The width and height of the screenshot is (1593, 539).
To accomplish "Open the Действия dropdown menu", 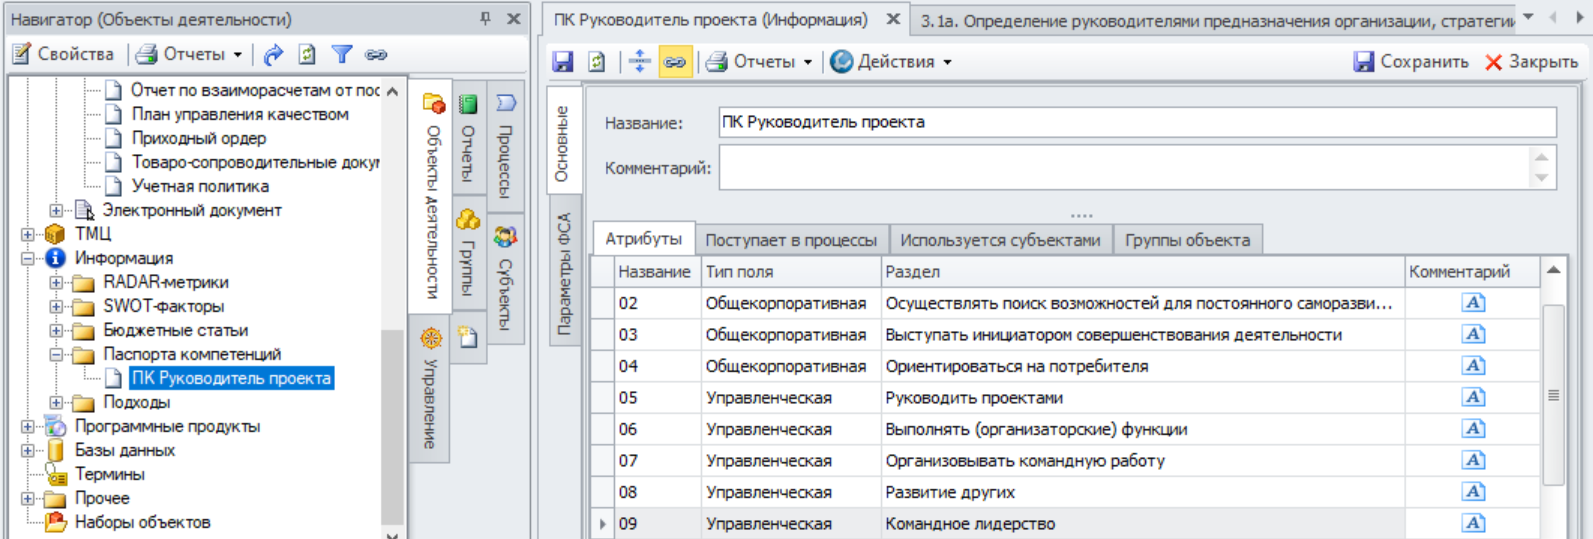I will click(x=891, y=62).
